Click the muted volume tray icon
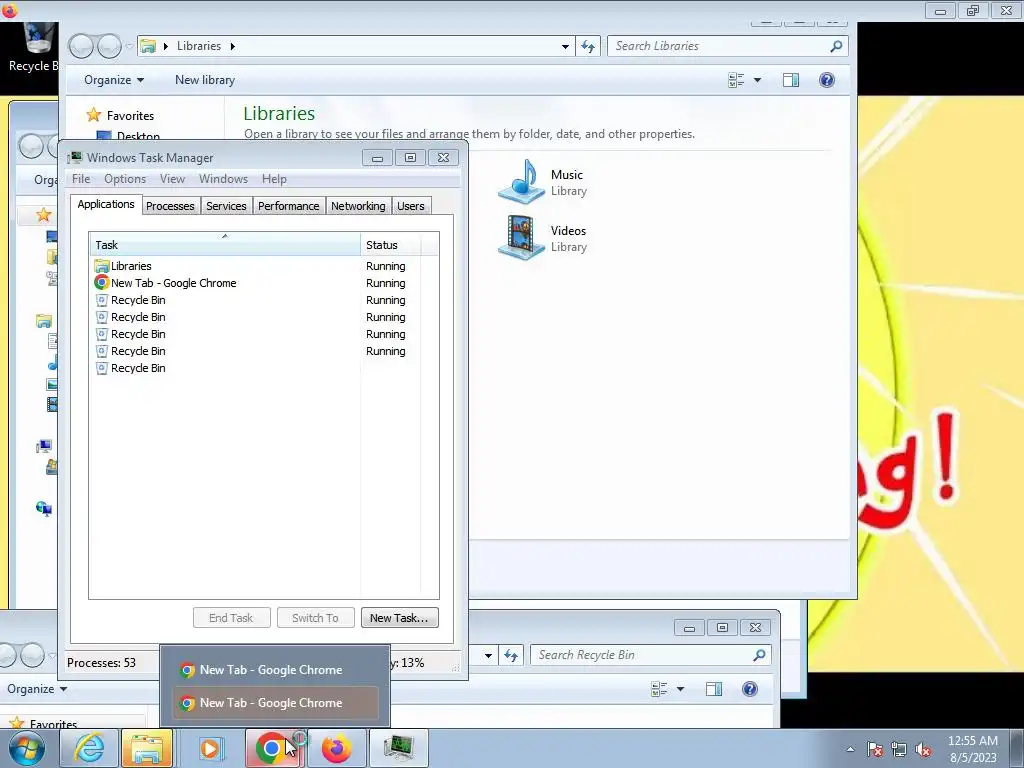 click(923, 749)
